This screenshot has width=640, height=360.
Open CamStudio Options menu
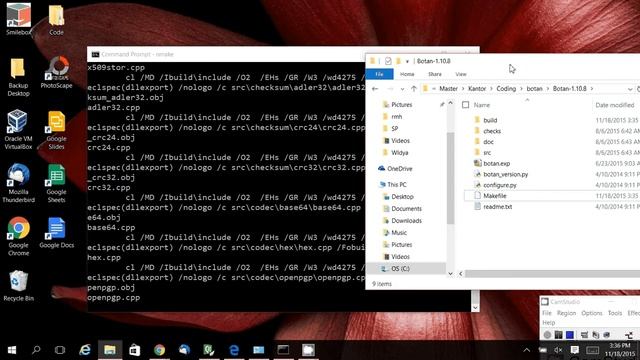592,313
